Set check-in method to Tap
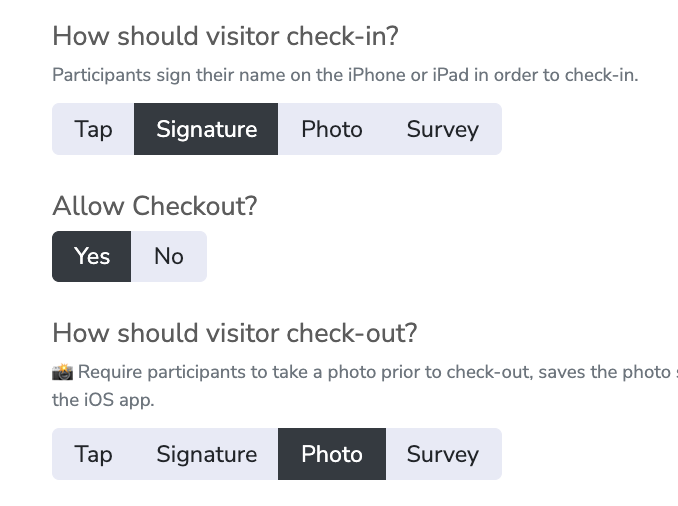The width and height of the screenshot is (678, 506). pyautogui.click(x=93, y=129)
